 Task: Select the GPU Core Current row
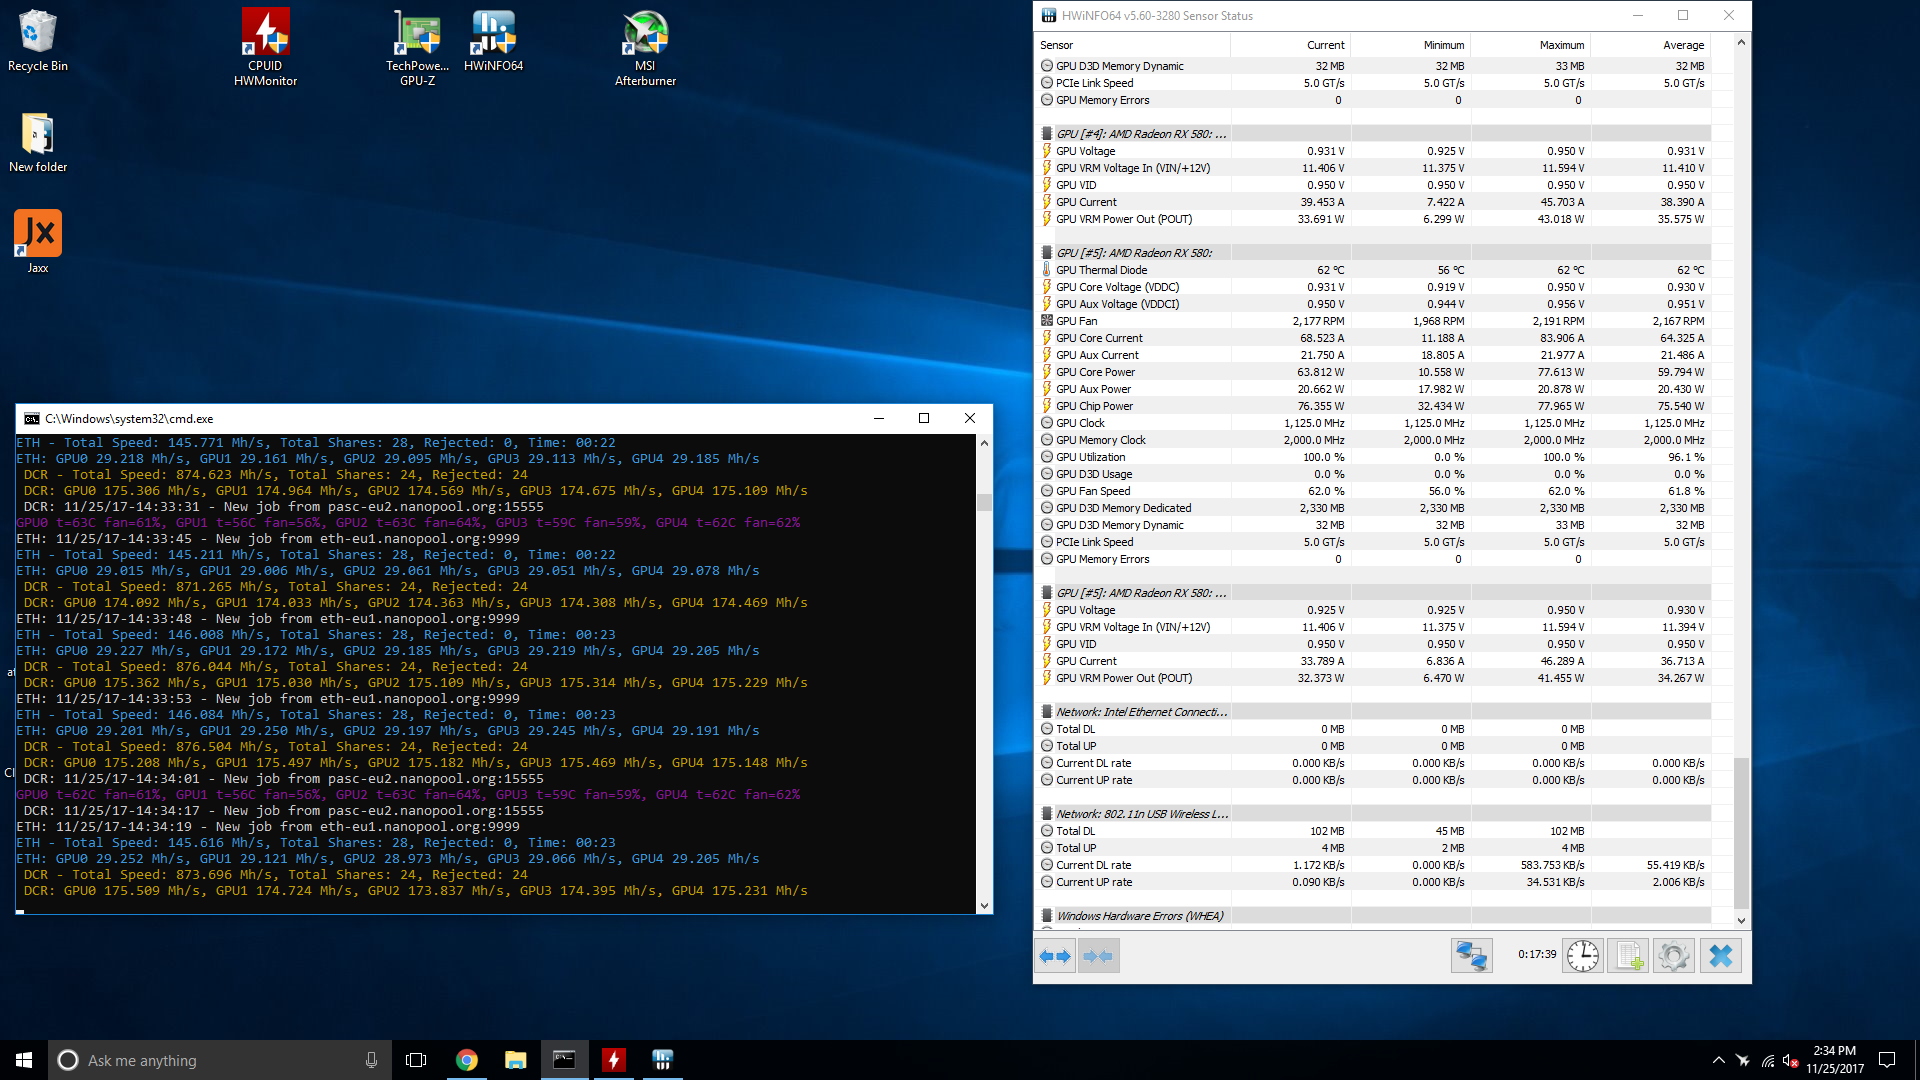(x=1372, y=338)
